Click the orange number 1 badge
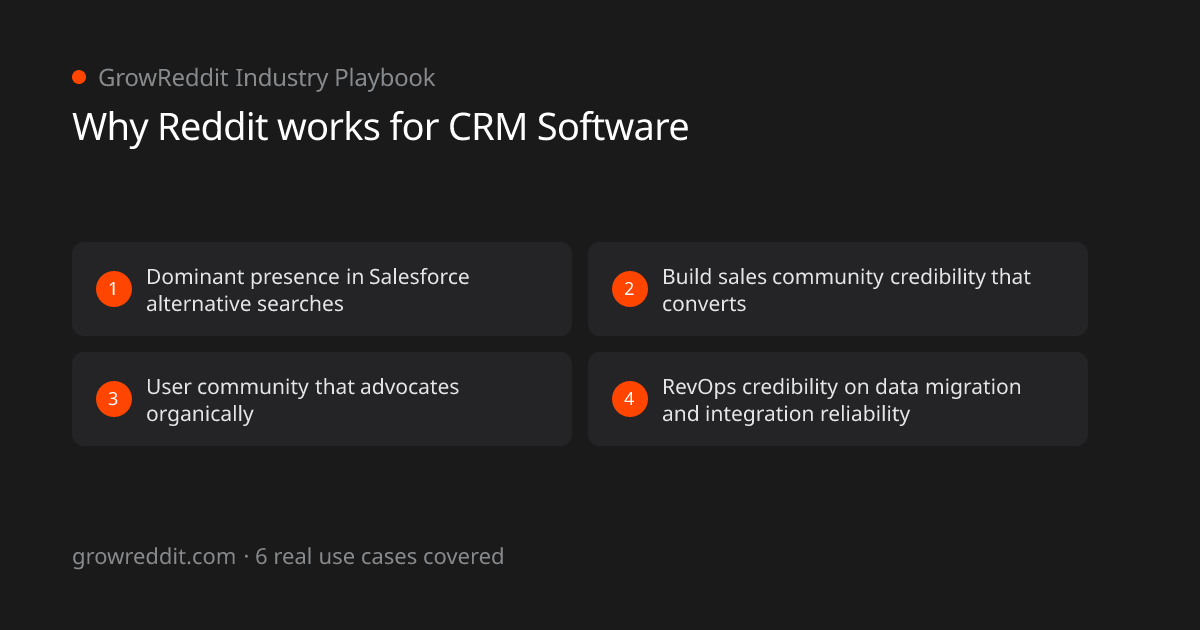 point(113,289)
